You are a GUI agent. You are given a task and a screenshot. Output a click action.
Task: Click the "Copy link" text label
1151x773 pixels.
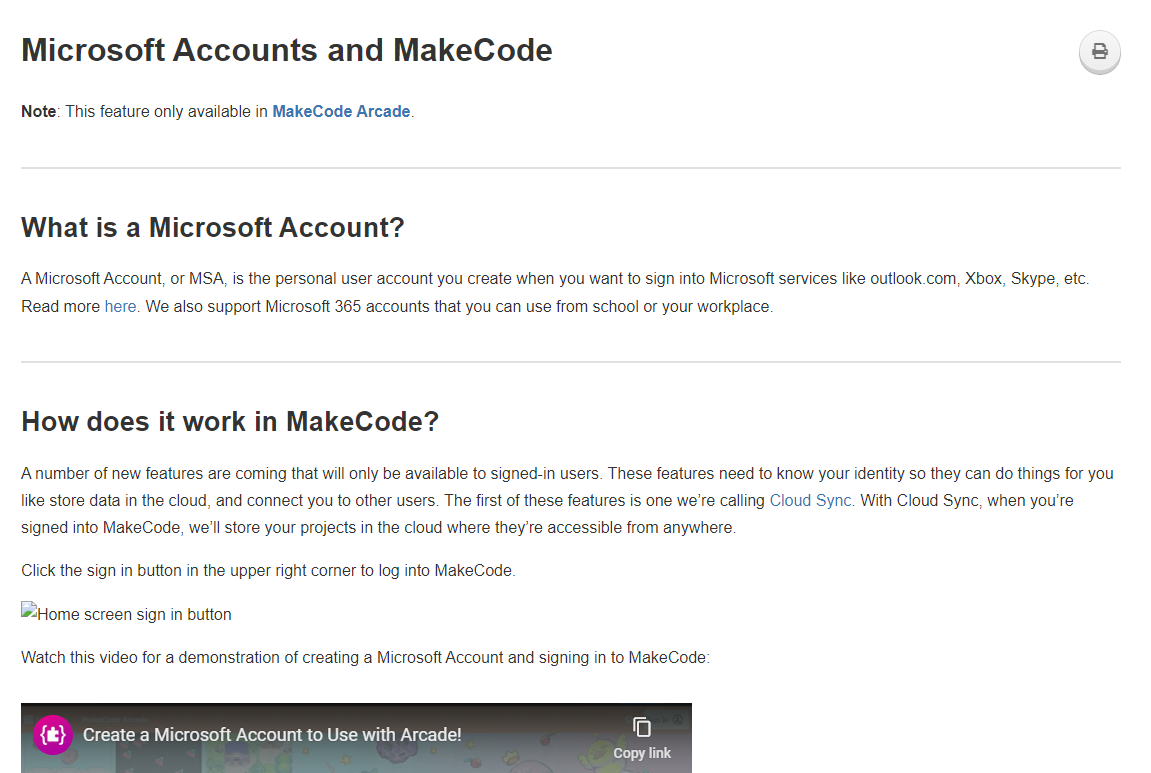[641, 753]
